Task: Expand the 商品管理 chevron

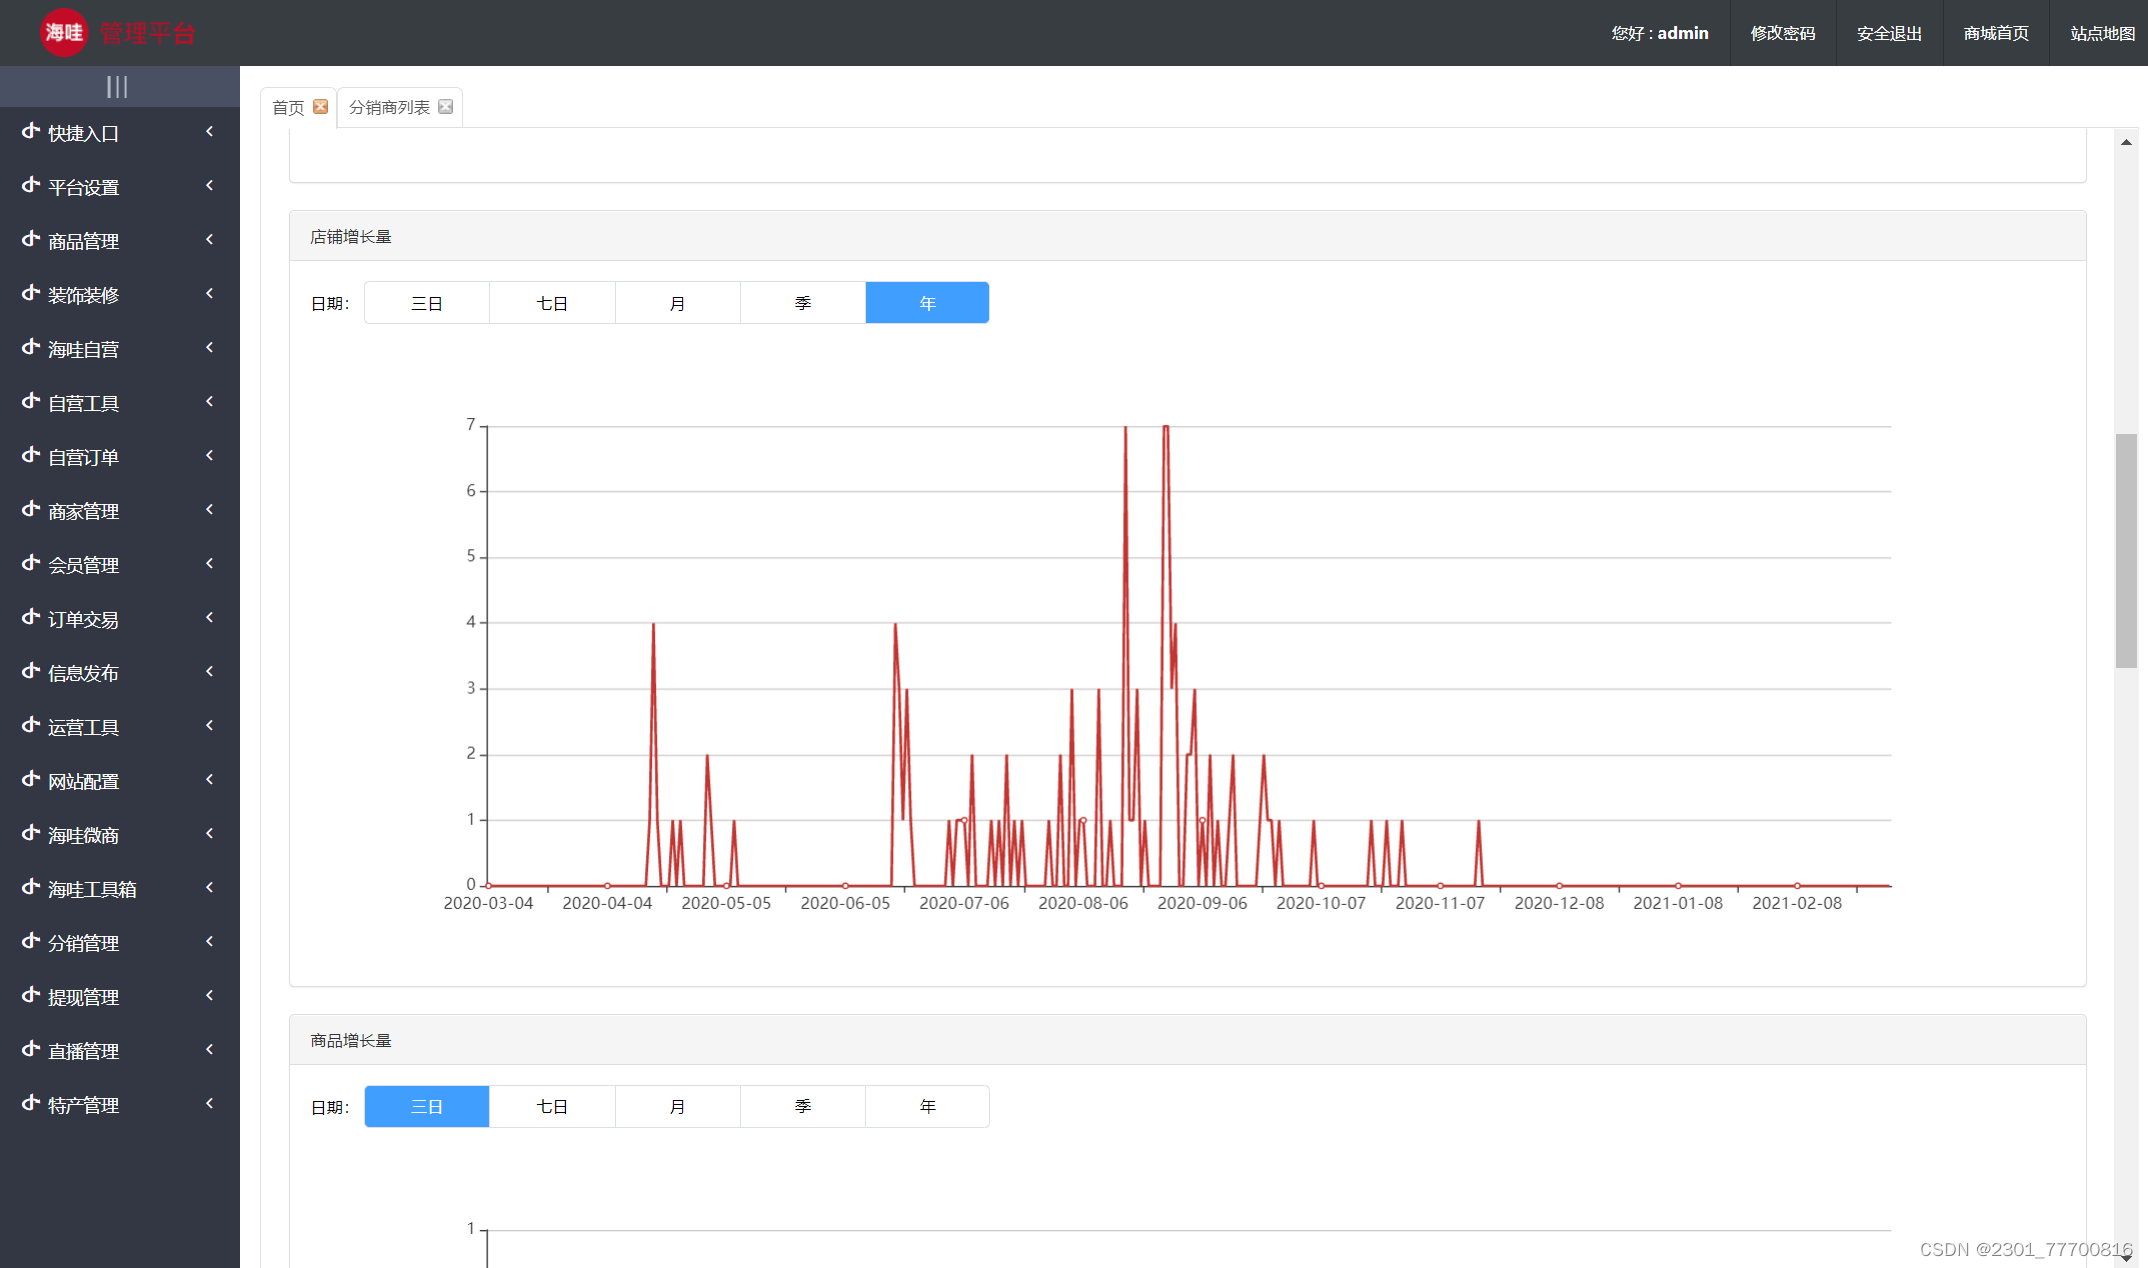Action: [209, 239]
